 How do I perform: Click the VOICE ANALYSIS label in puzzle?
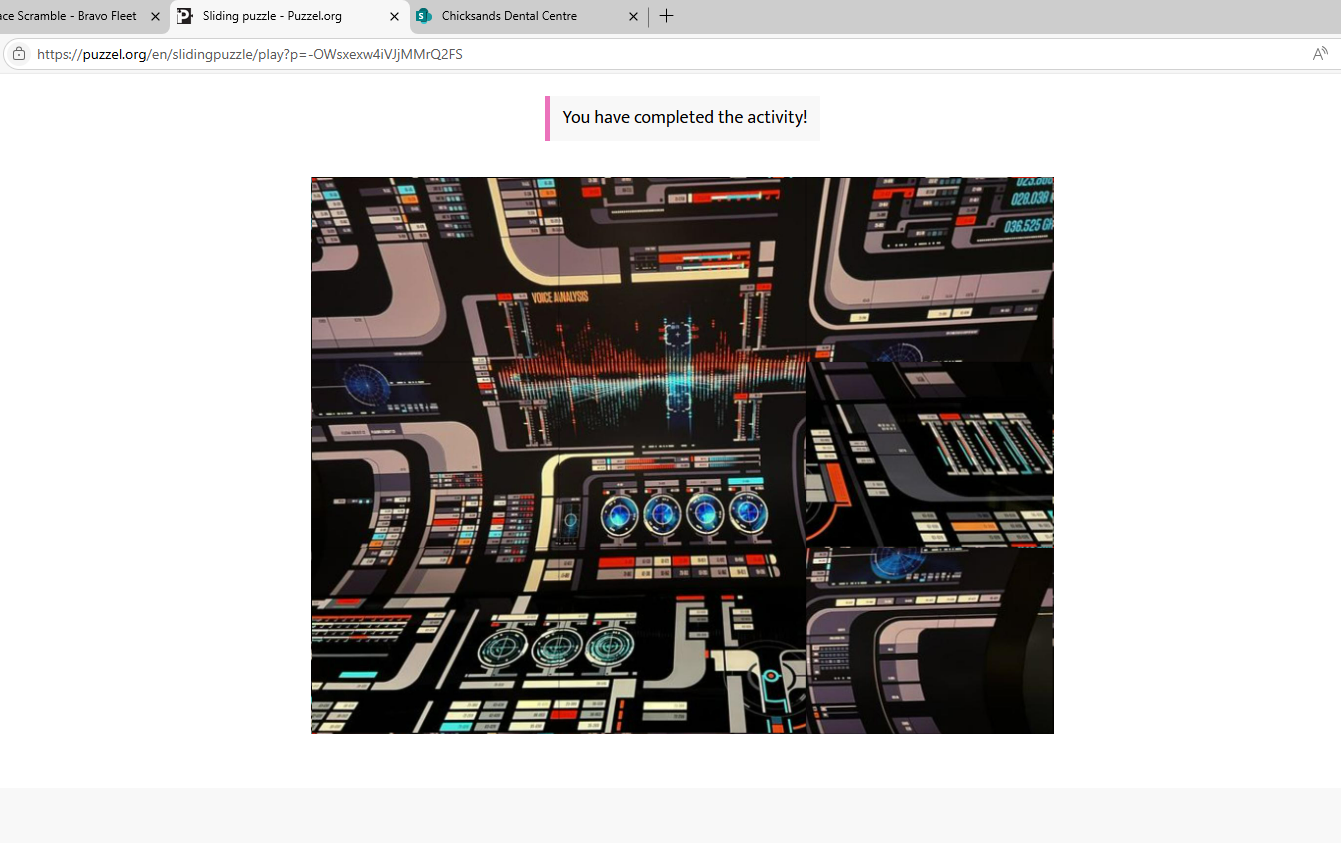tap(560, 297)
